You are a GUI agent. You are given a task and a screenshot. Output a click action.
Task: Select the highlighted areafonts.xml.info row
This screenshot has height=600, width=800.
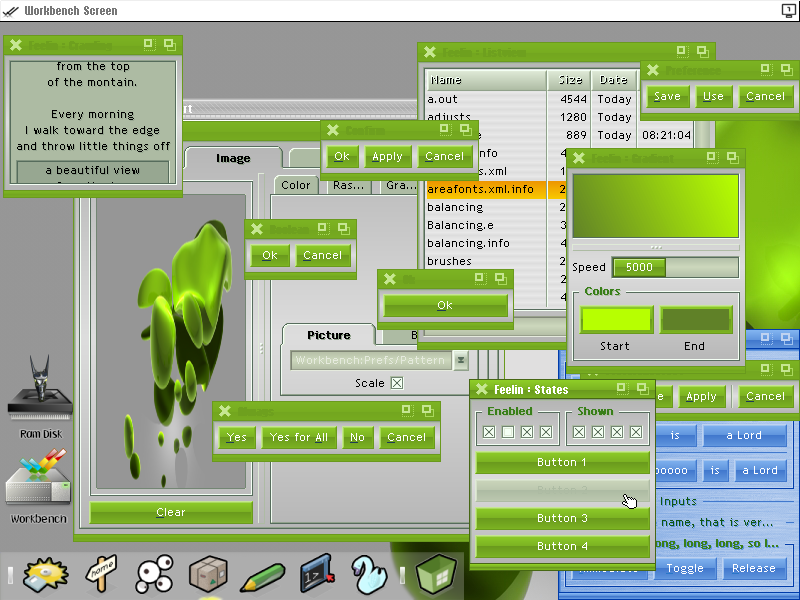(496, 189)
